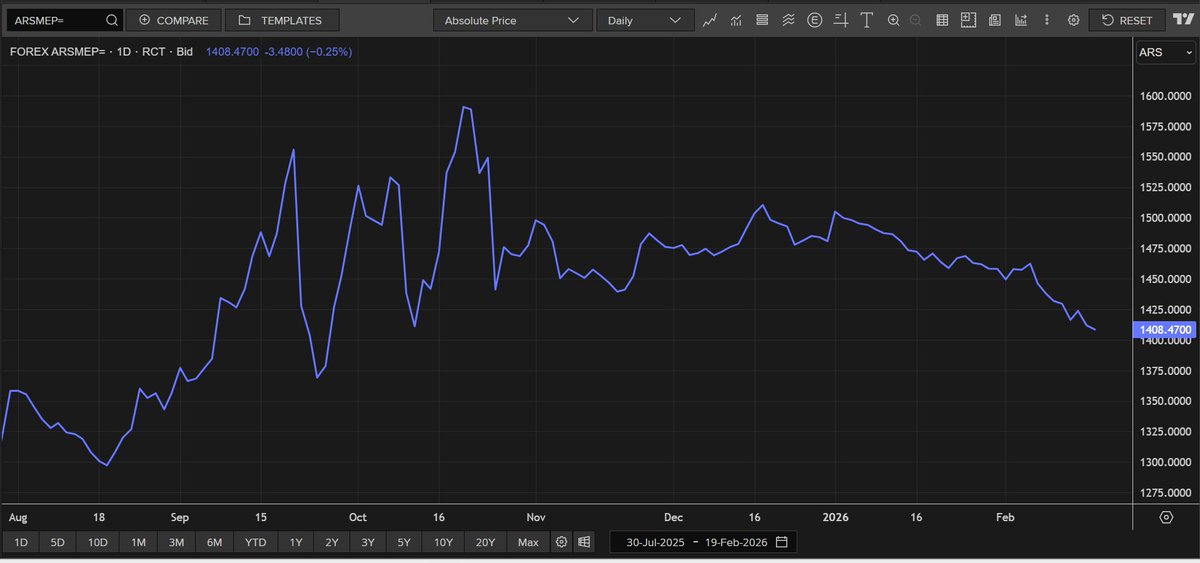Expand the ARS currency dropdown
Image resolution: width=1200 pixels, height=563 pixels.
[1163, 52]
